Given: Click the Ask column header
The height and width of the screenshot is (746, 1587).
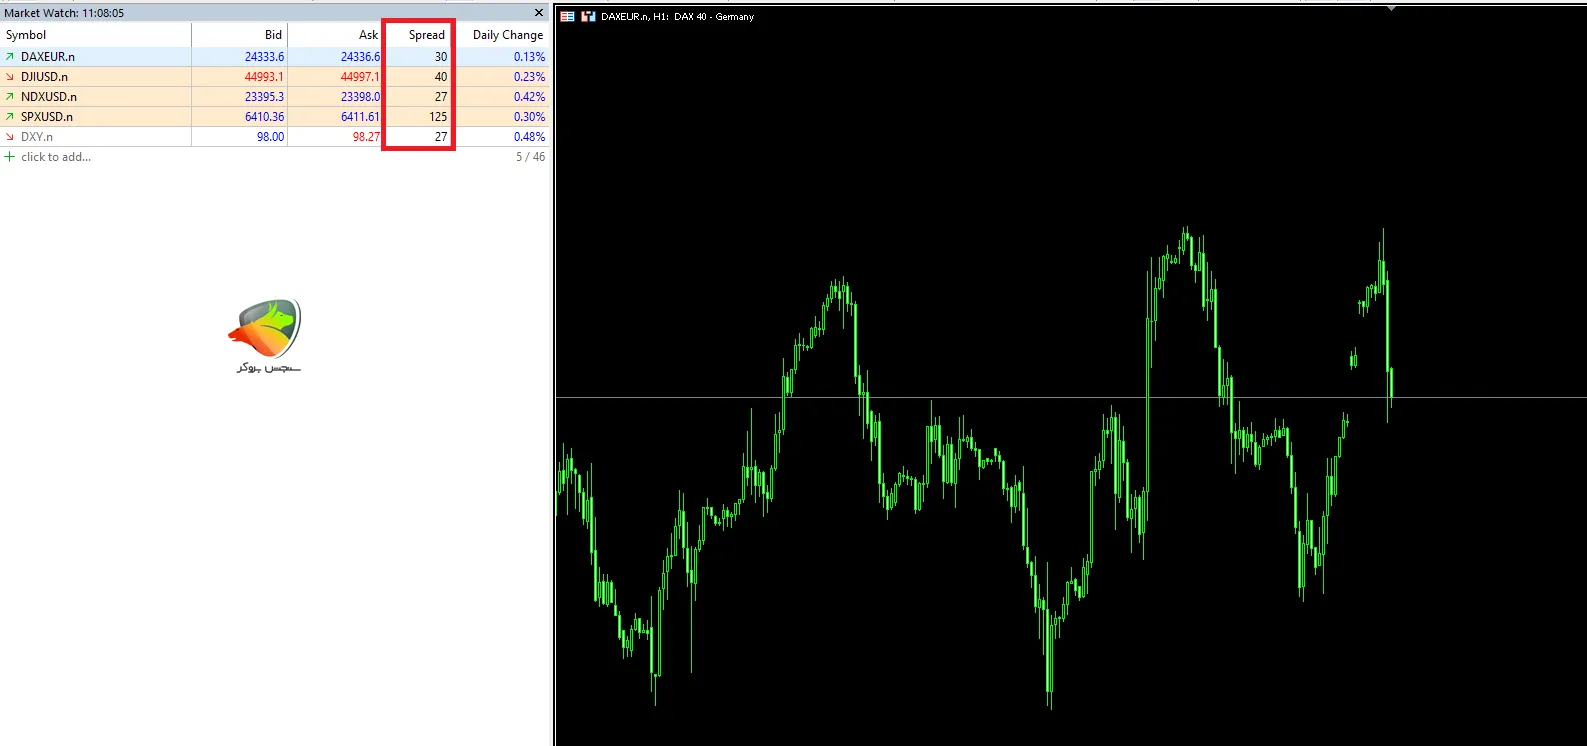Looking at the screenshot, I should pos(368,35).
